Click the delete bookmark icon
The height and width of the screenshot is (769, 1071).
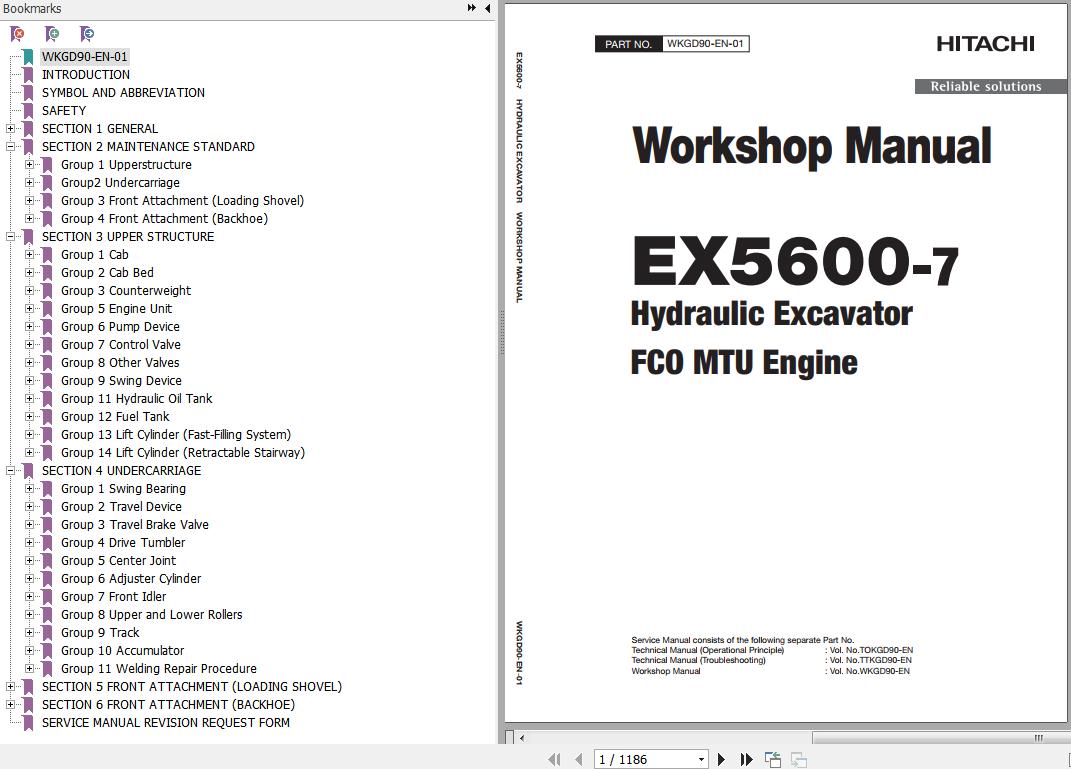18,33
